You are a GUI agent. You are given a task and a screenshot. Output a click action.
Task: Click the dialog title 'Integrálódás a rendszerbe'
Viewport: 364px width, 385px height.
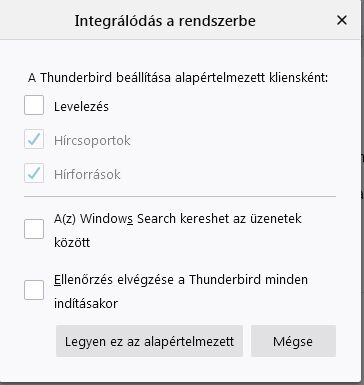pos(165,21)
